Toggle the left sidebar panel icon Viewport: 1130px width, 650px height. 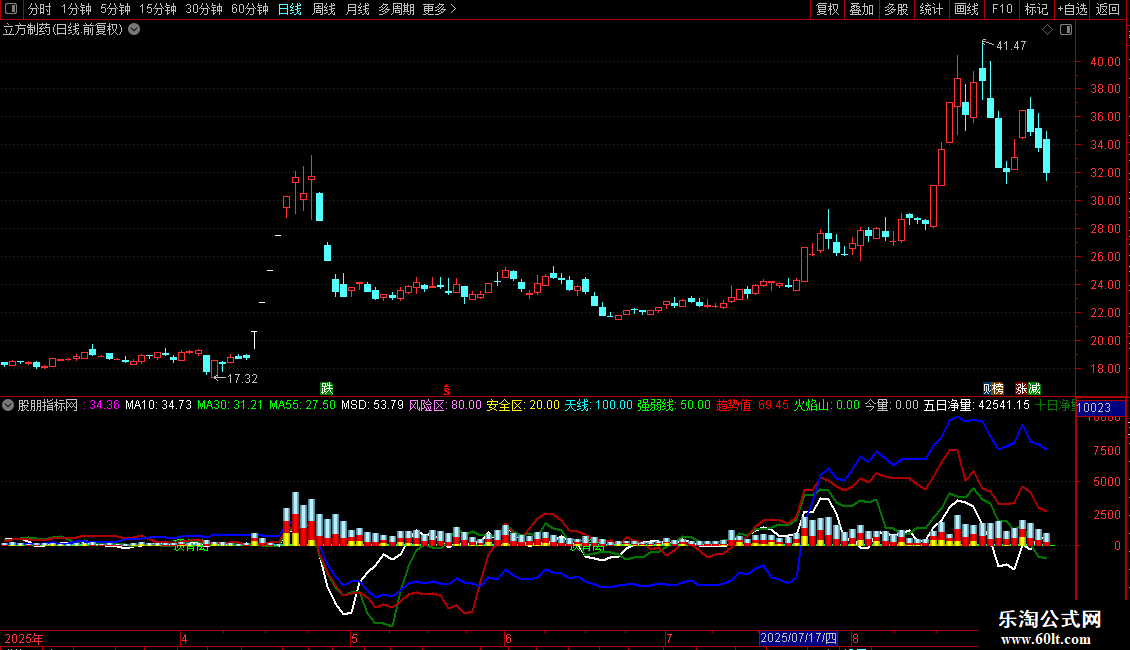click(11, 9)
